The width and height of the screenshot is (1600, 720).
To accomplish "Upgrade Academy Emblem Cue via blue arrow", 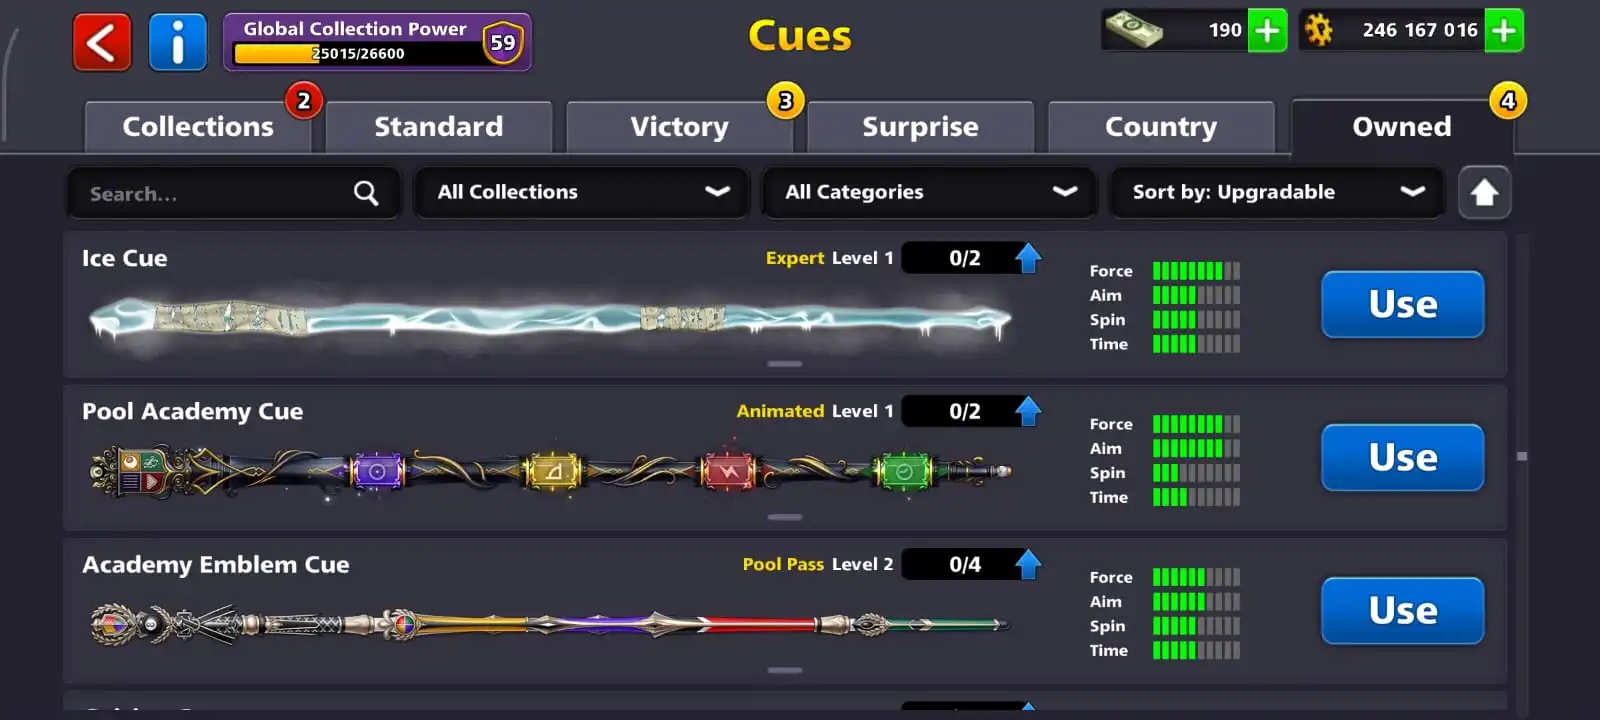I will click(x=1028, y=564).
